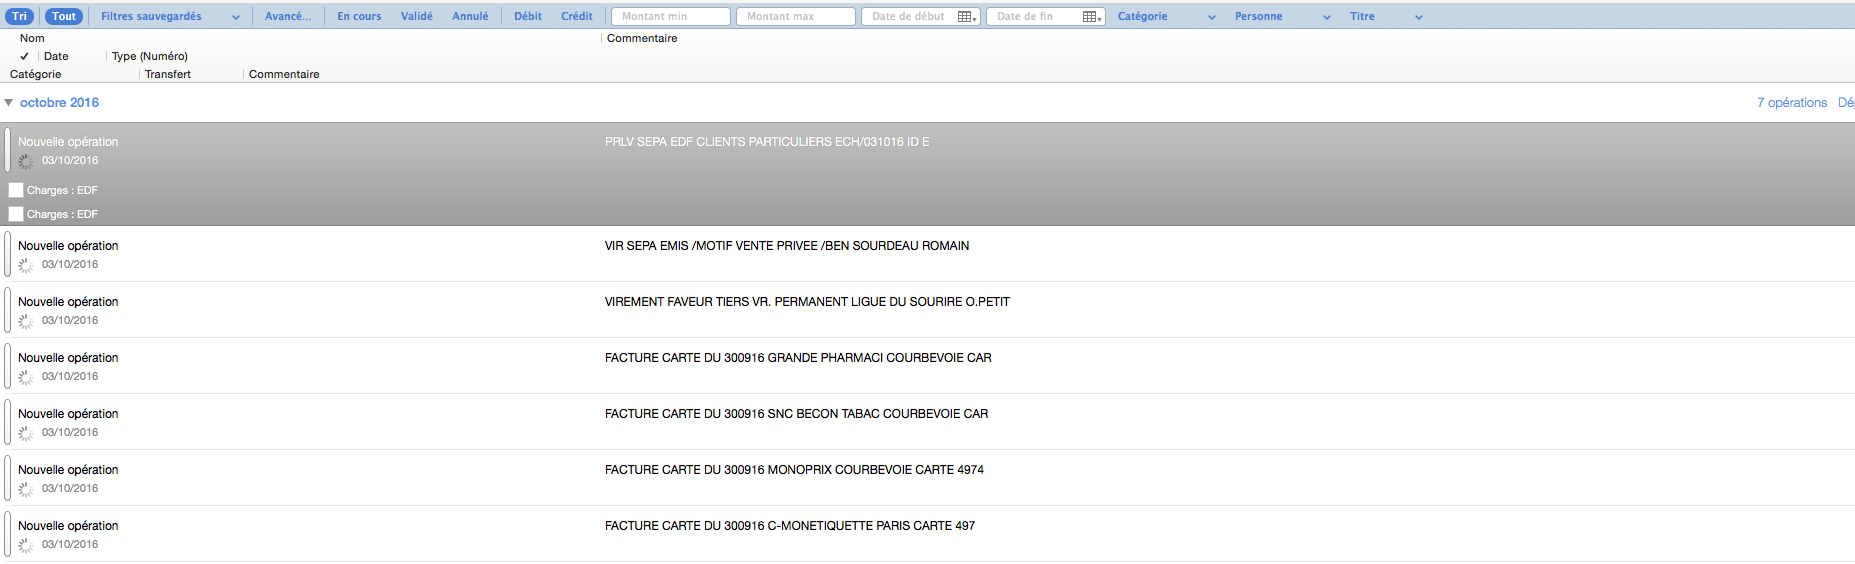Viewport: 1855px width, 564px height.
Task: Click the upper Charges : EDF color square
Action: coord(16,190)
